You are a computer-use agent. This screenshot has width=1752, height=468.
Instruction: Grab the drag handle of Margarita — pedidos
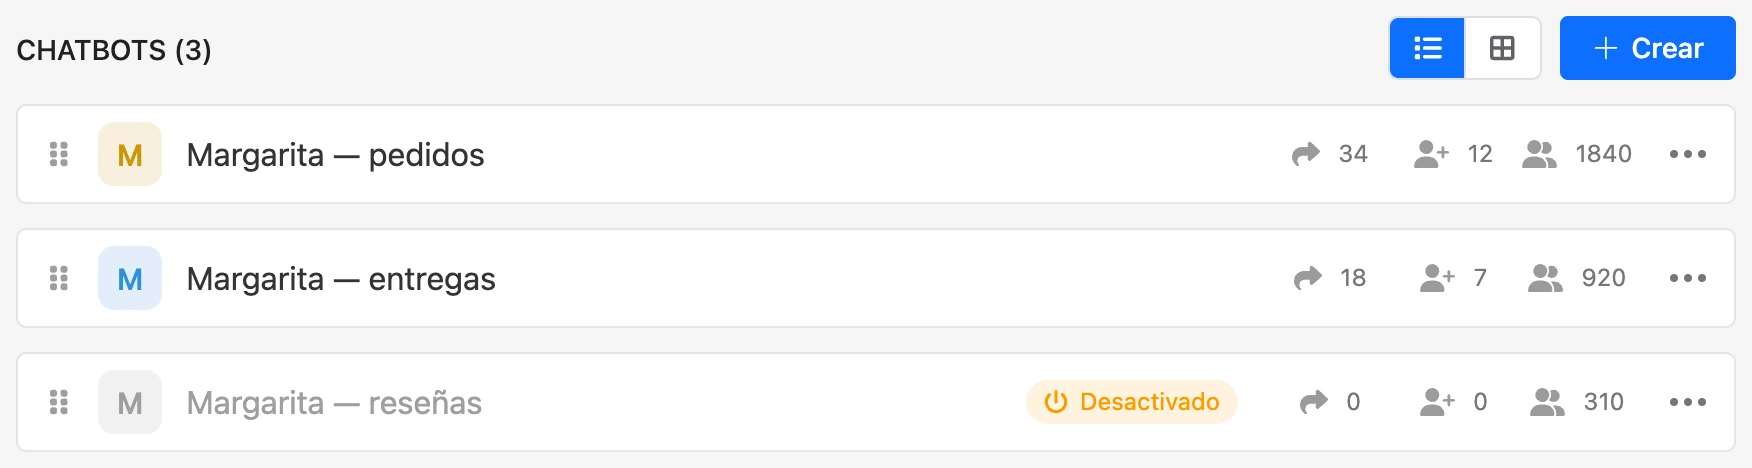click(59, 154)
